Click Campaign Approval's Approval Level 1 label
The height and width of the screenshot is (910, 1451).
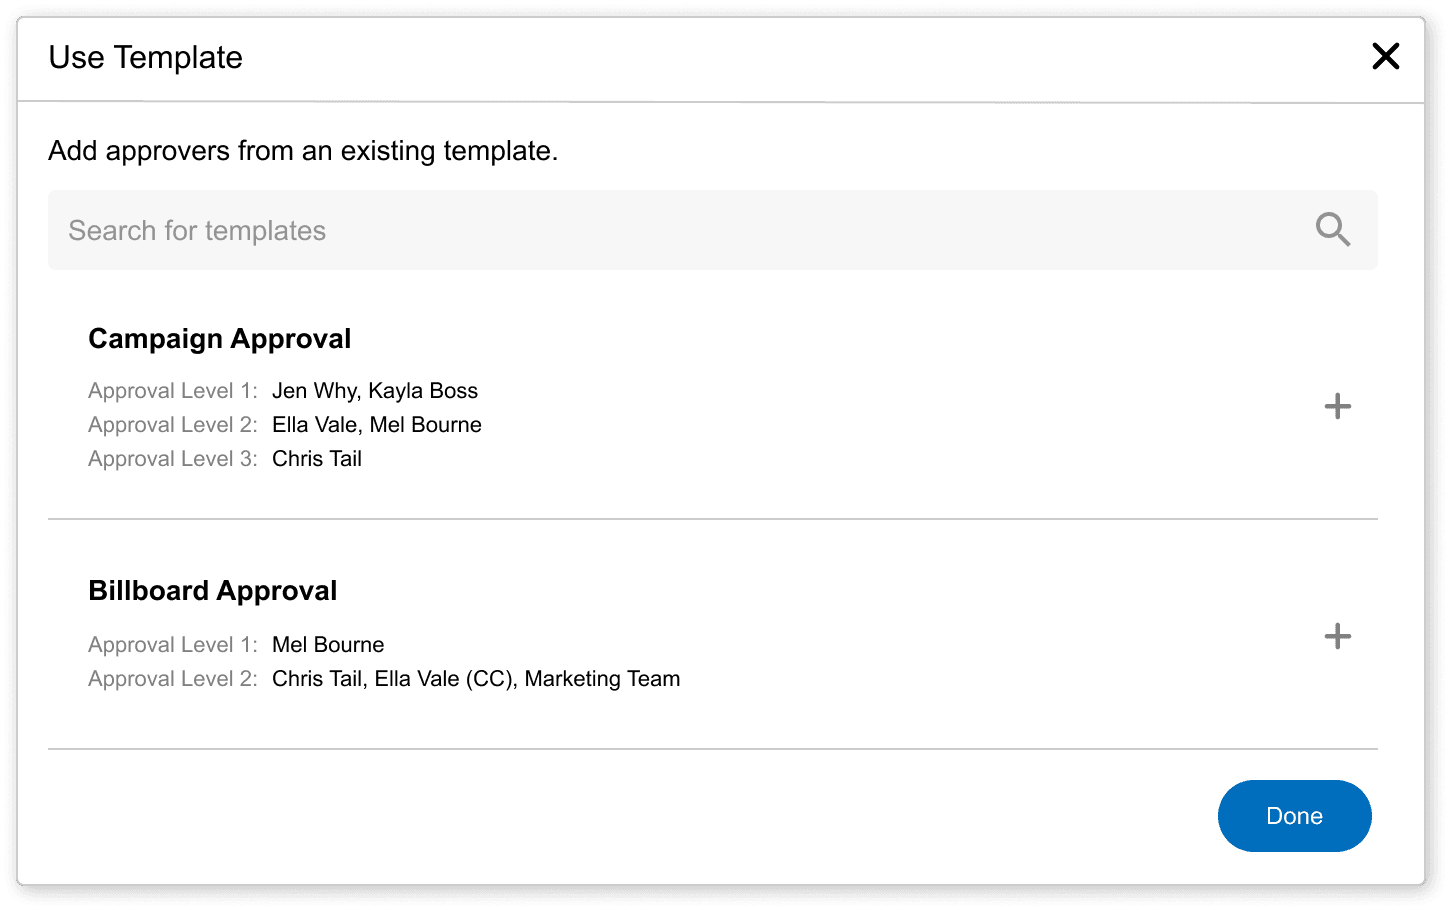click(172, 391)
